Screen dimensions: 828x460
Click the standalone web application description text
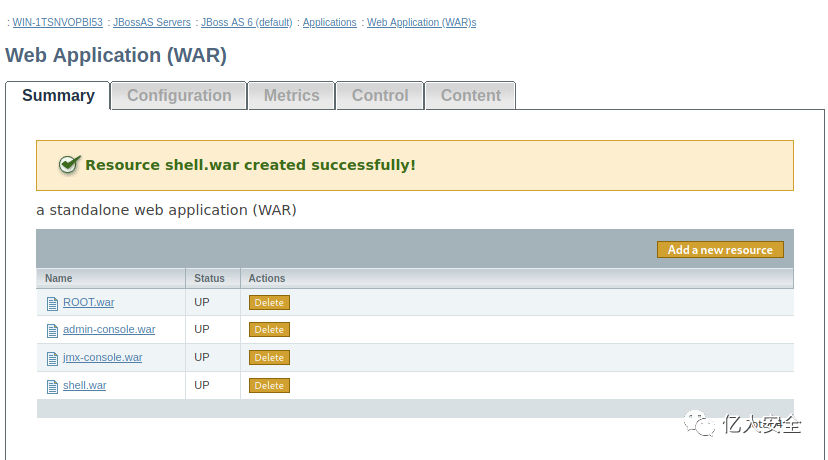tap(166, 210)
